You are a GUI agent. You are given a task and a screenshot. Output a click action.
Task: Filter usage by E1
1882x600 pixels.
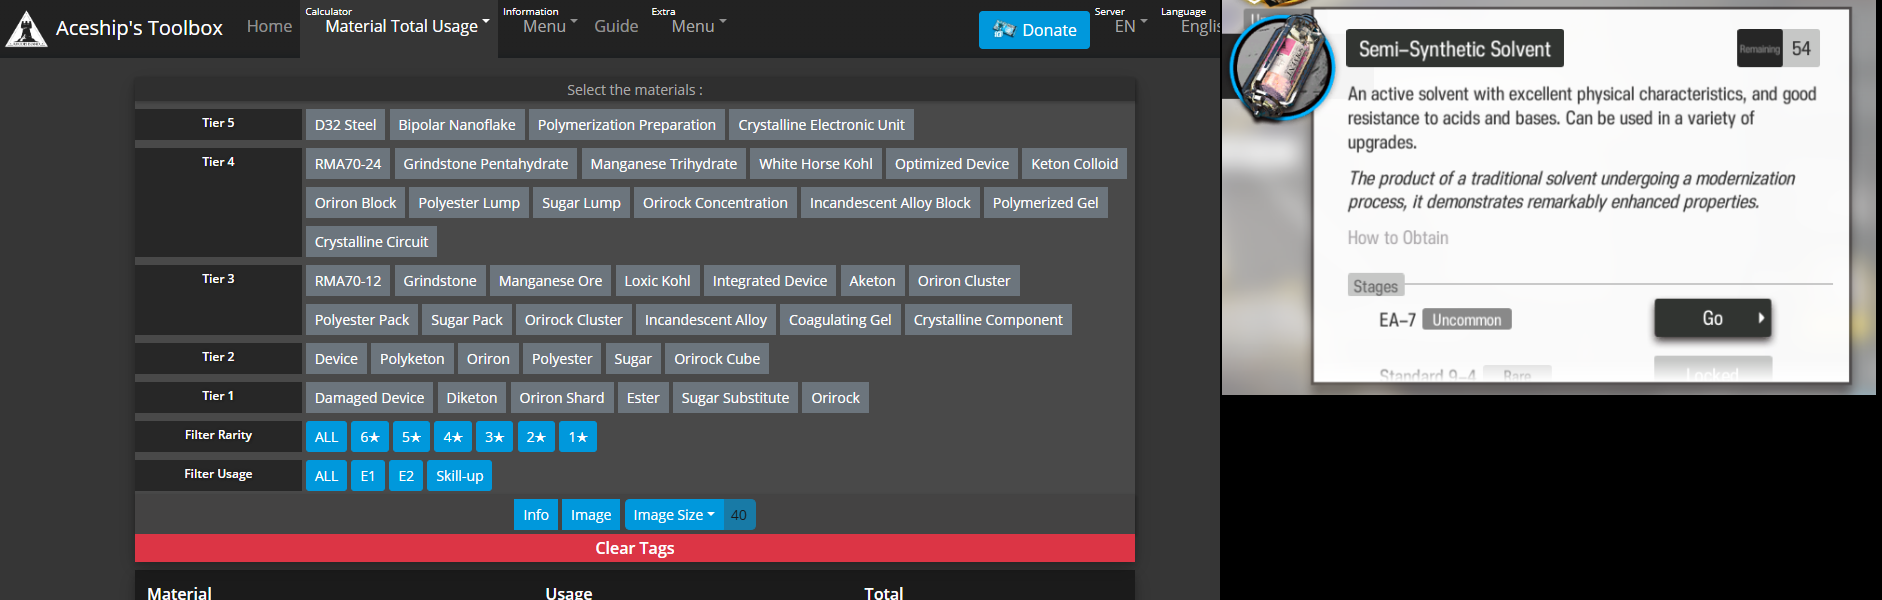pos(368,476)
